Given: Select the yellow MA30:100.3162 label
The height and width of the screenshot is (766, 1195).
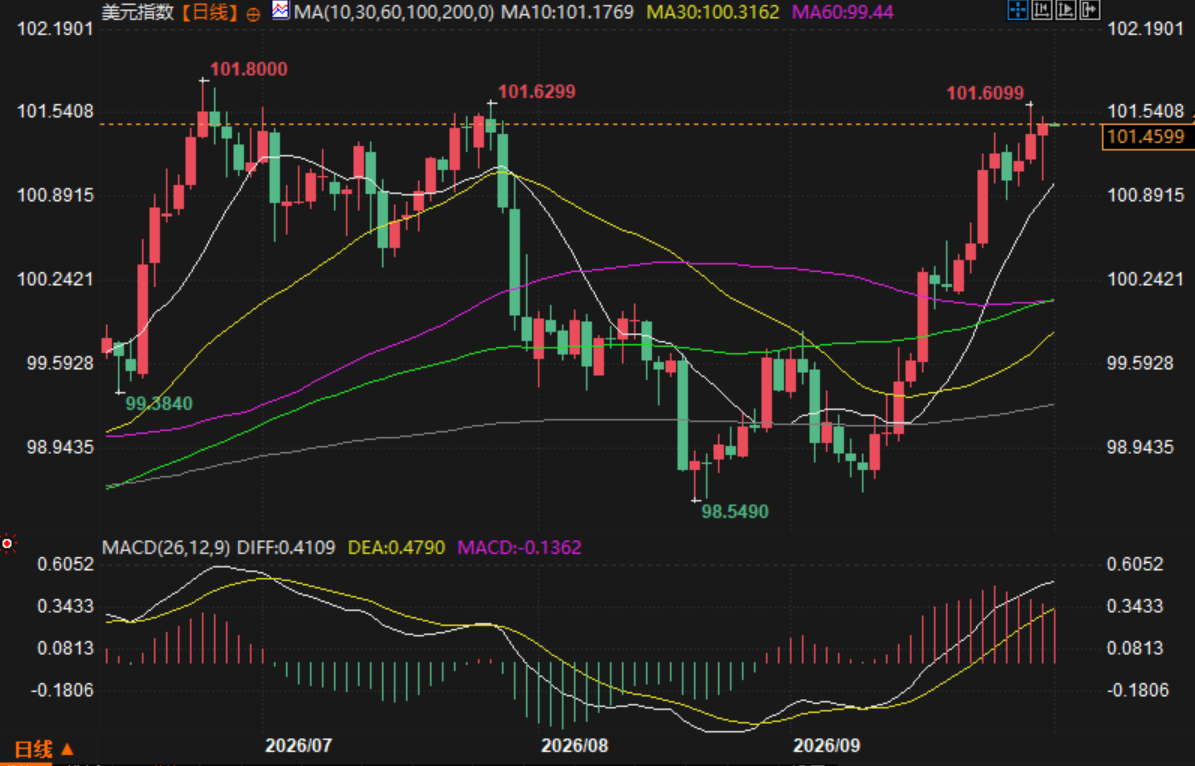Looking at the screenshot, I should [713, 12].
